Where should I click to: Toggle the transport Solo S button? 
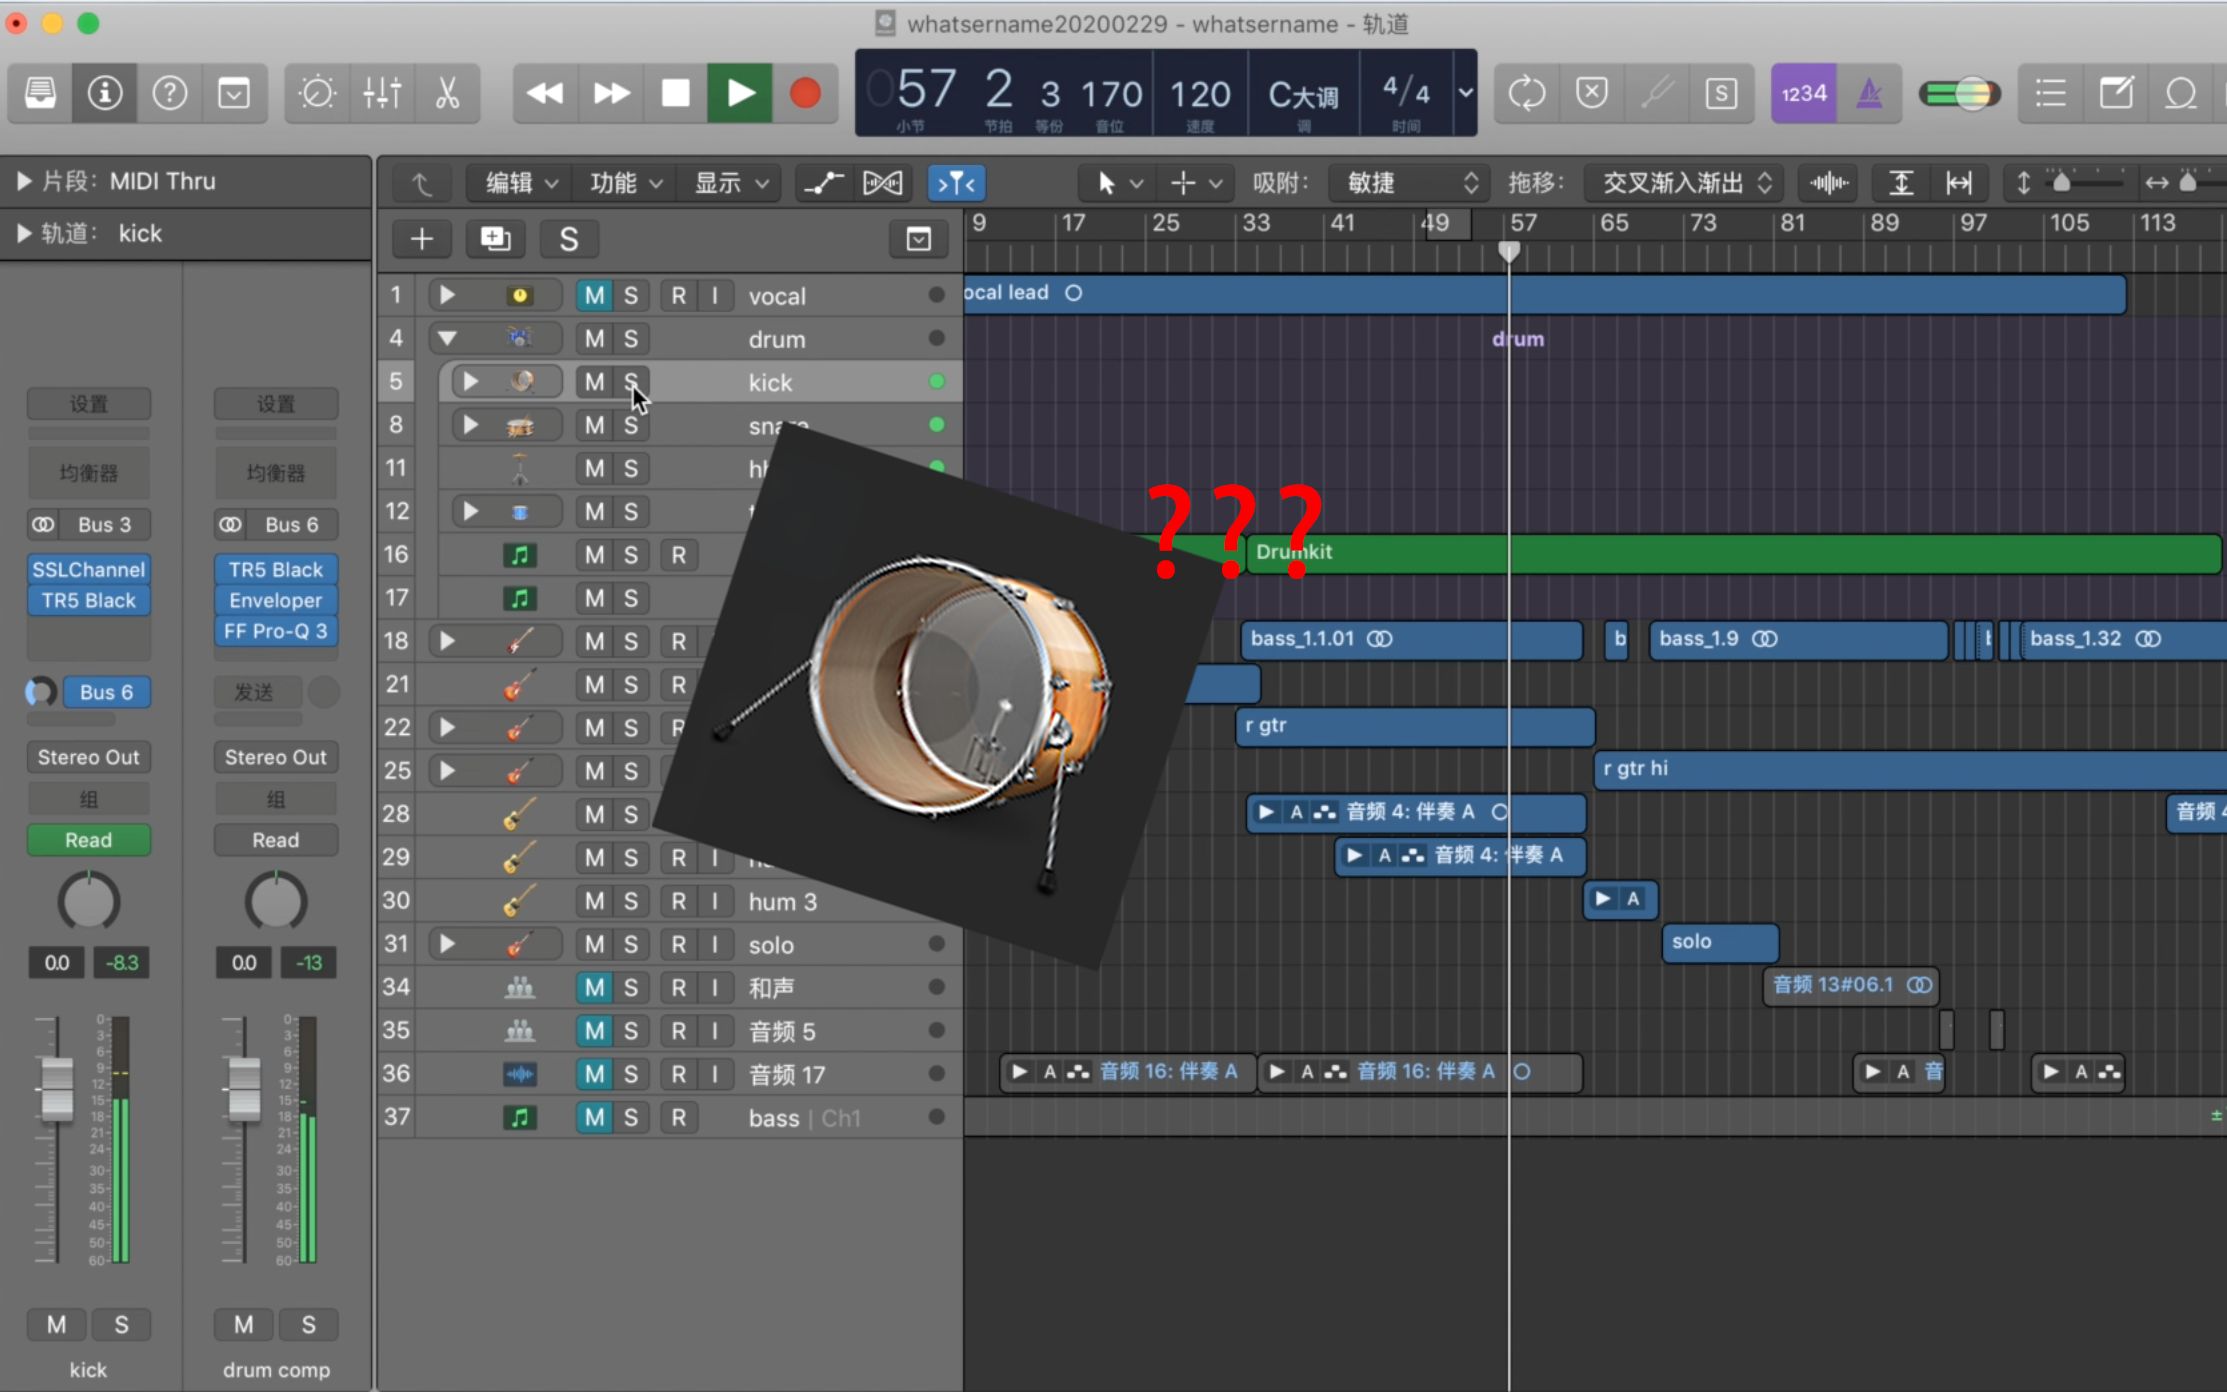(1721, 93)
